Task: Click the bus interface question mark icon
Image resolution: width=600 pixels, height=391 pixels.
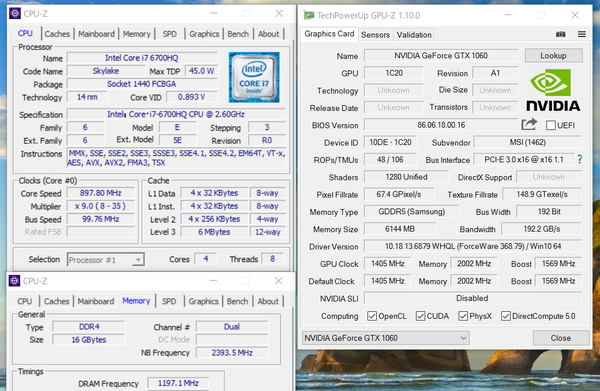Action: 580,160
